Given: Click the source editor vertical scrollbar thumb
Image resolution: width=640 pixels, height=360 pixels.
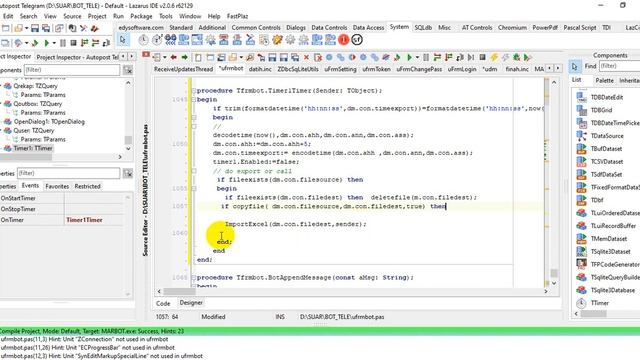Looking at the screenshot, I should [x=554, y=273].
